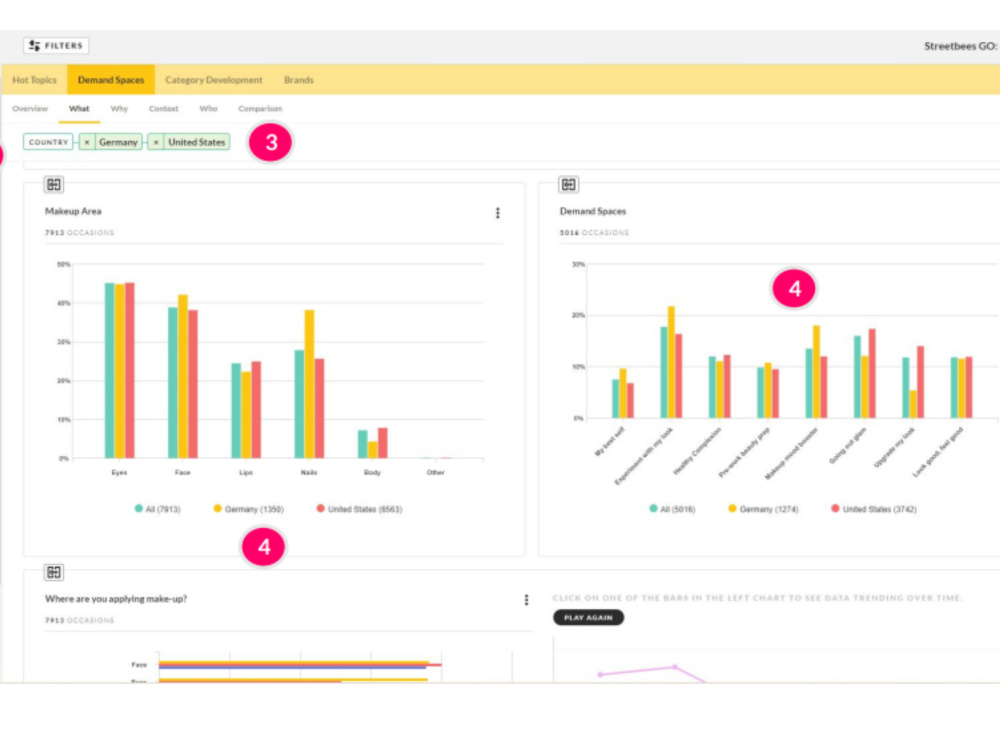Click the pink trend line data point
Screen dimensions: 1000x750
tap(675, 667)
